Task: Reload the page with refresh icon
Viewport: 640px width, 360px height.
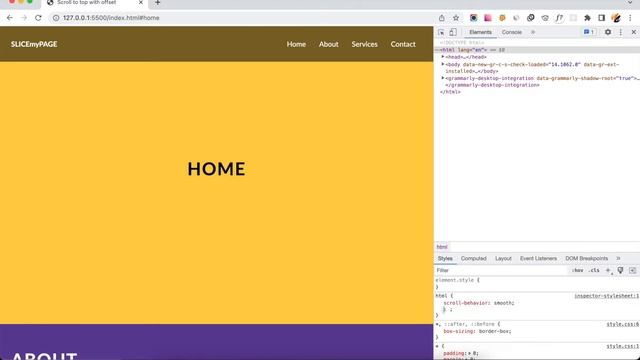Action: [x=38, y=18]
